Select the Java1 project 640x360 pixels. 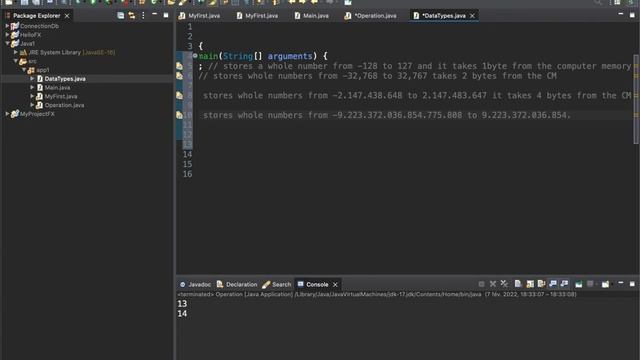point(27,44)
